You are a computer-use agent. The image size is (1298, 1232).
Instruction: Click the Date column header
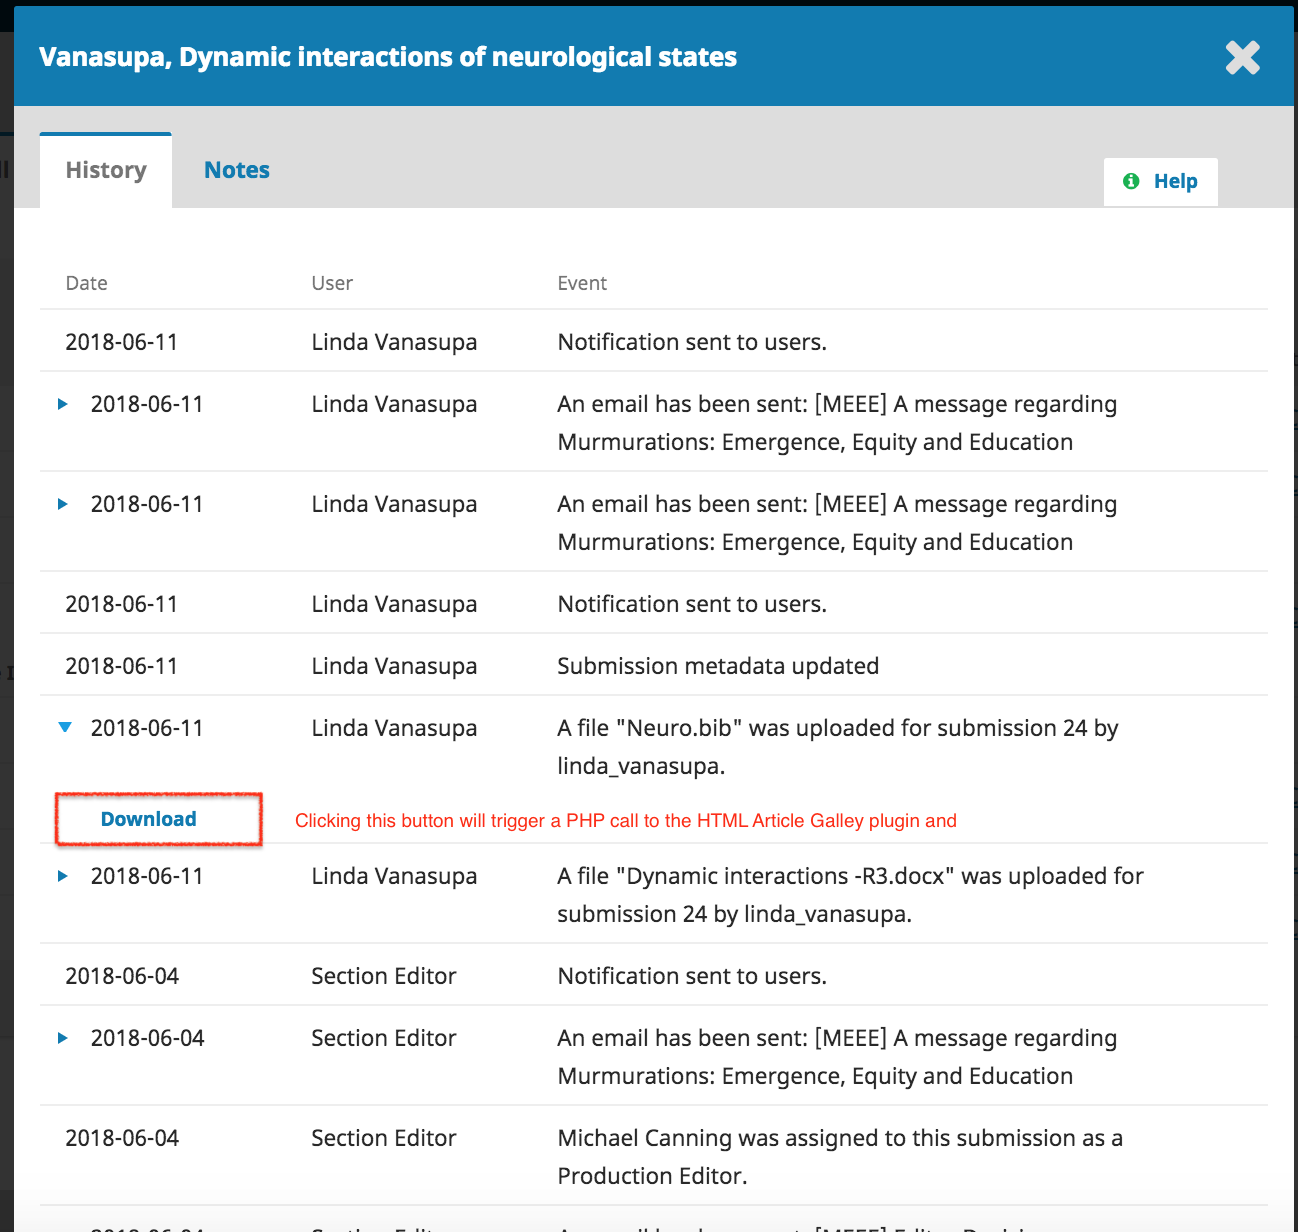click(x=87, y=283)
